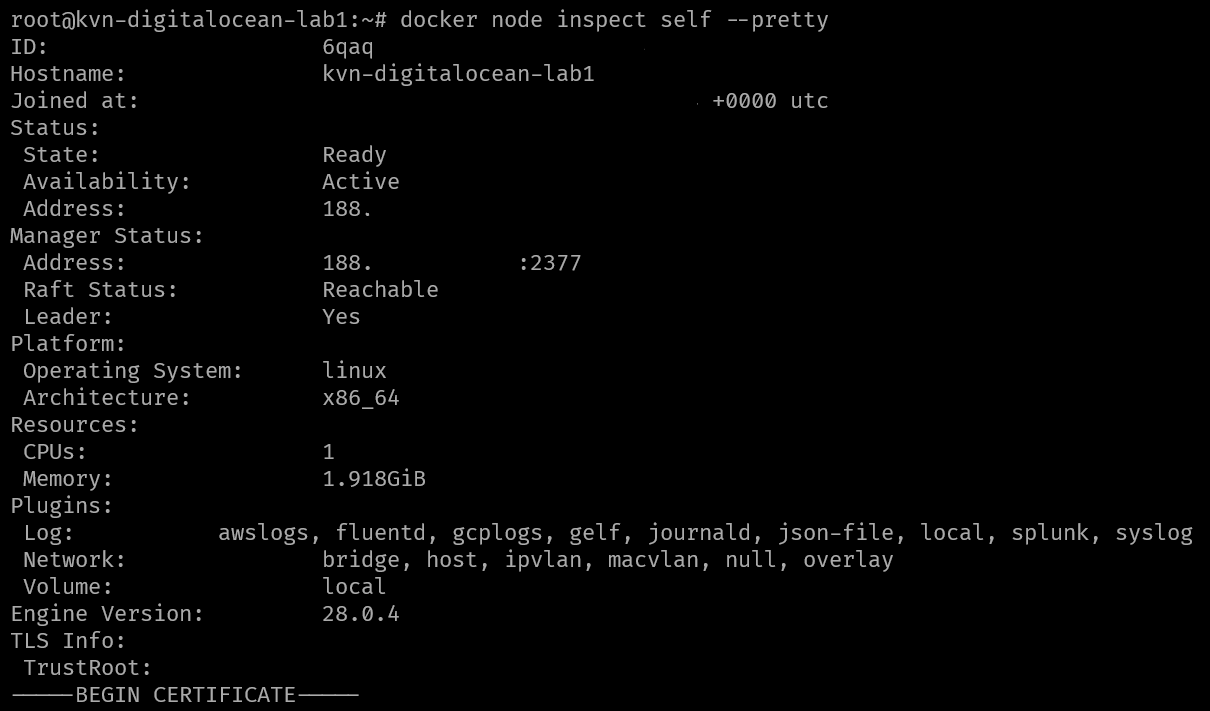The image size is (1210, 711).
Task: Click the :2377 port in manager address
Action: pos(550,263)
